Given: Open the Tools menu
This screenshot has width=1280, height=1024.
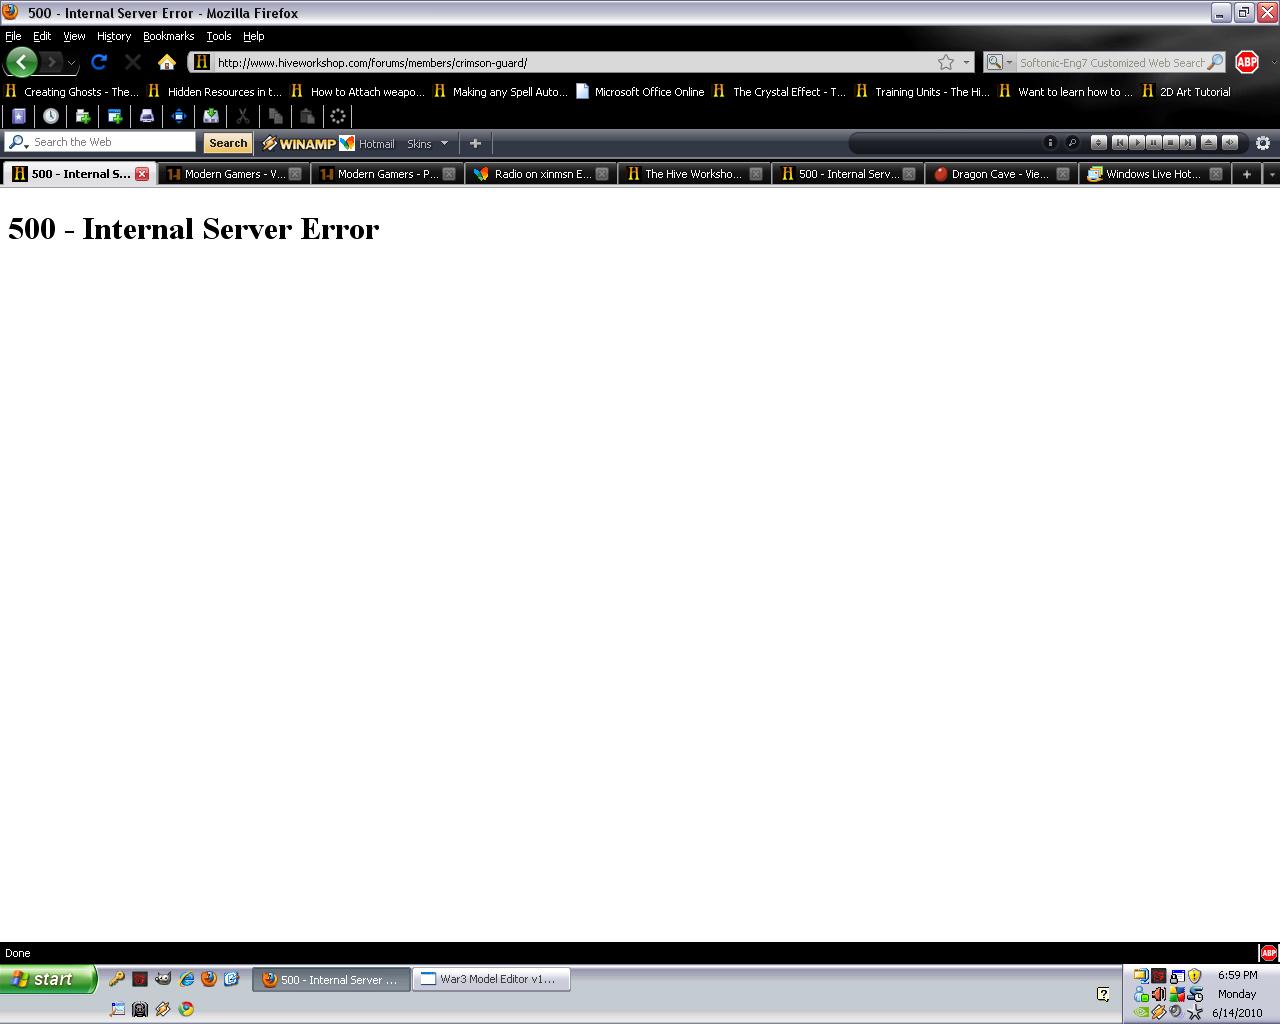Looking at the screenshot, I should point(218,36).
